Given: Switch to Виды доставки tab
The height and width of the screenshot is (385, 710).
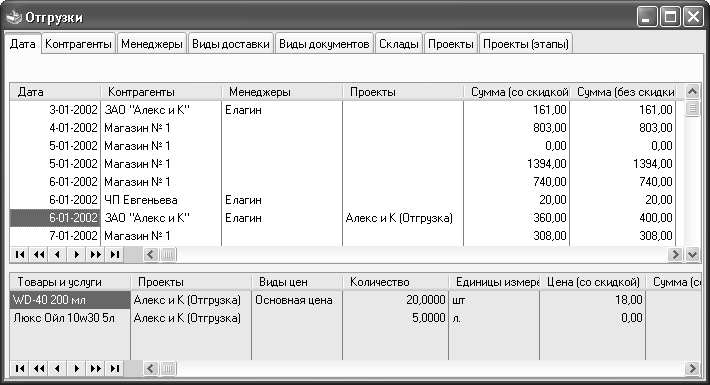Looking at the screenshot, I should pyautogui.click(x=231, y=44).
